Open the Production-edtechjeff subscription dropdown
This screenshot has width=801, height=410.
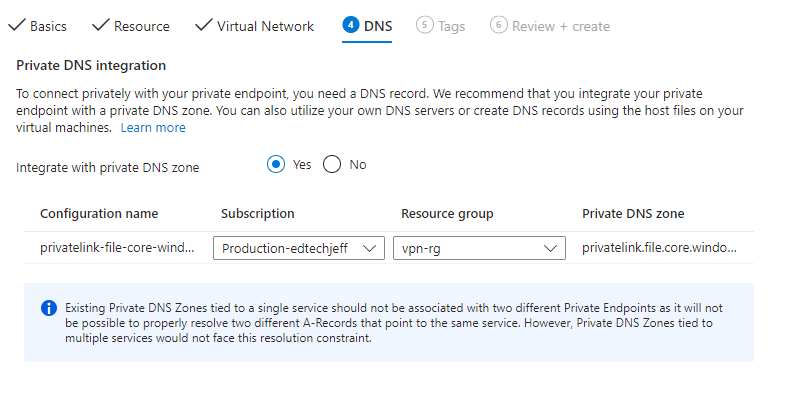(299, 248)
